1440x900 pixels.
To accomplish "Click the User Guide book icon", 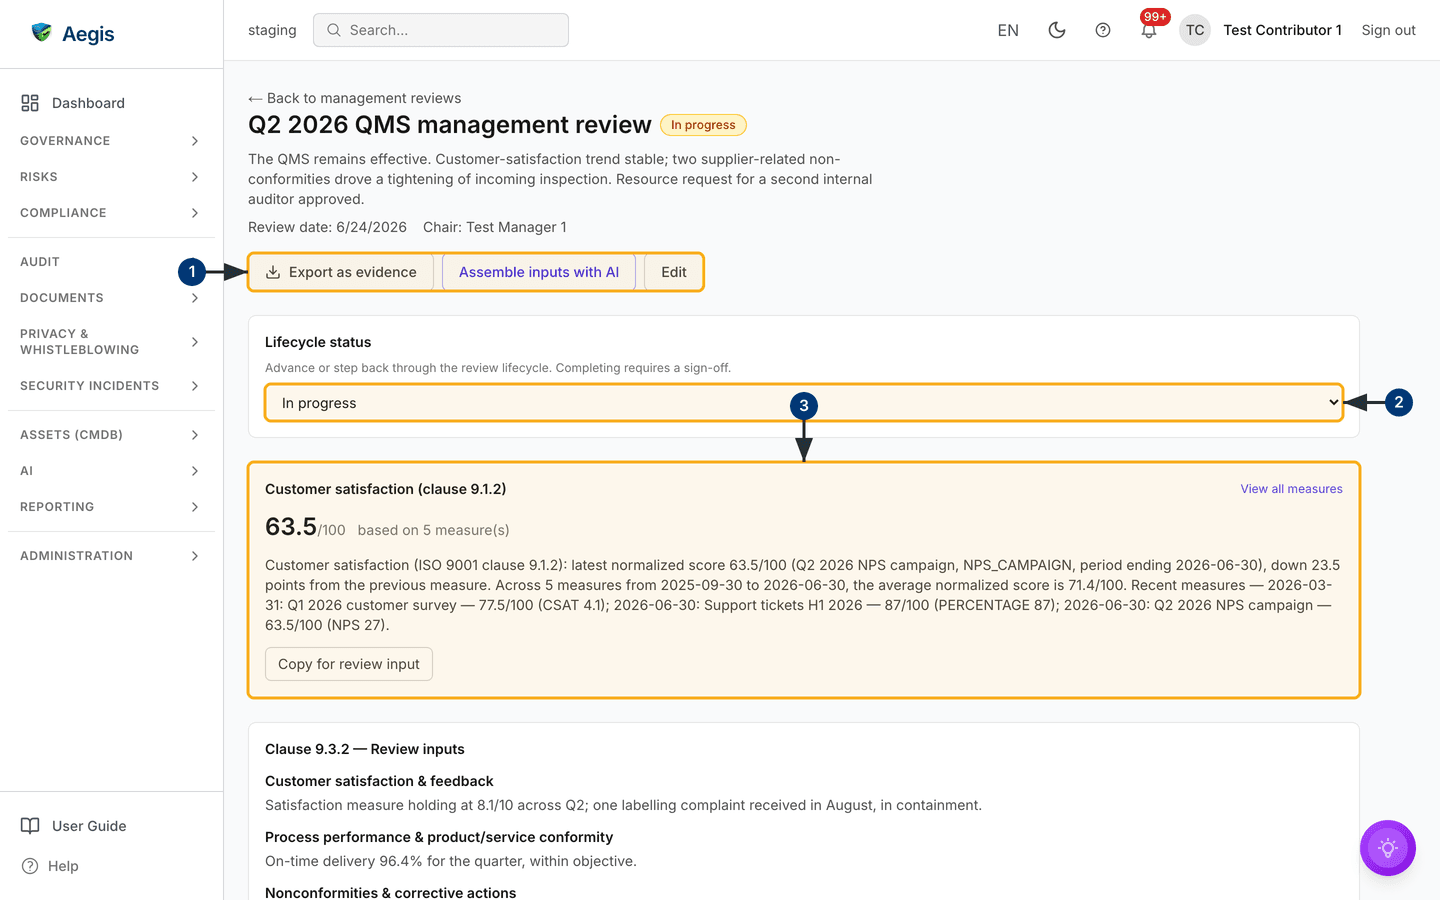I will 30,826.
